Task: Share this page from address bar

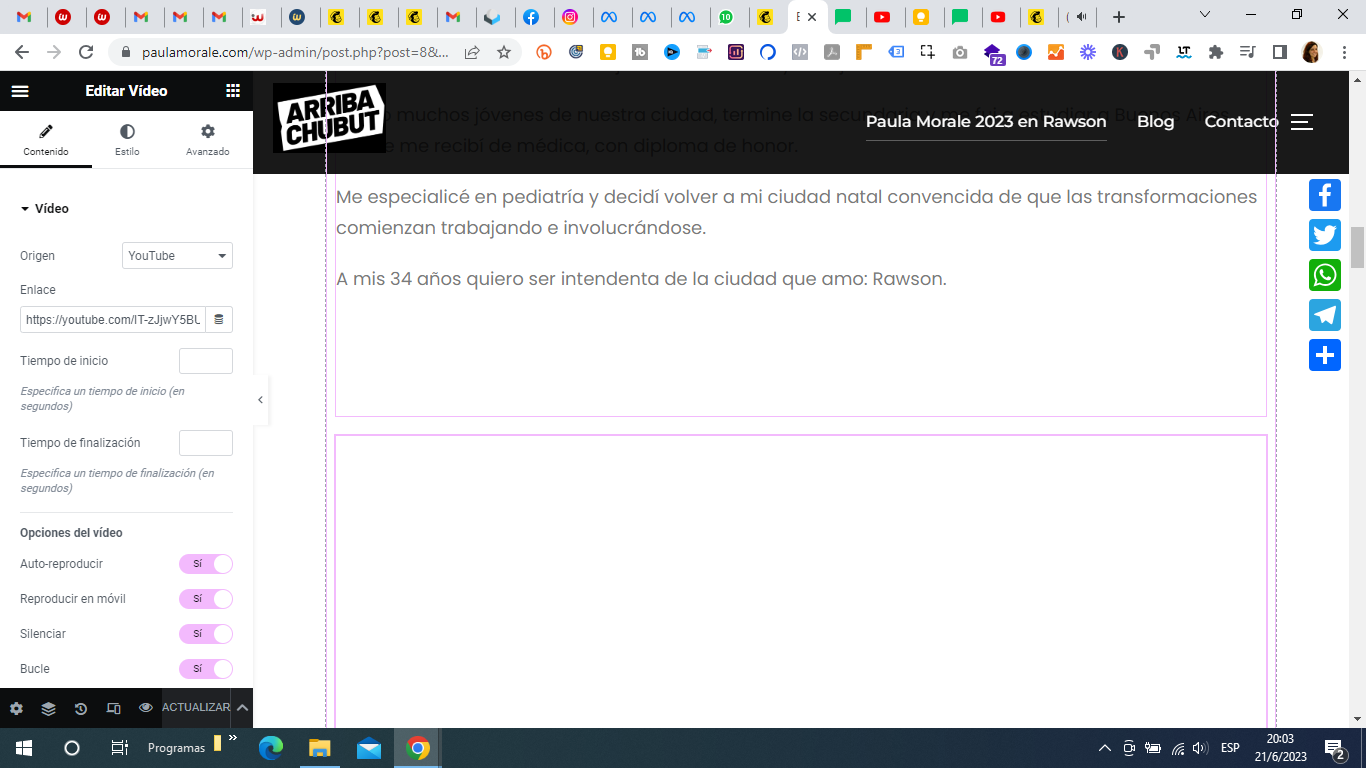Action: point(472,52)
